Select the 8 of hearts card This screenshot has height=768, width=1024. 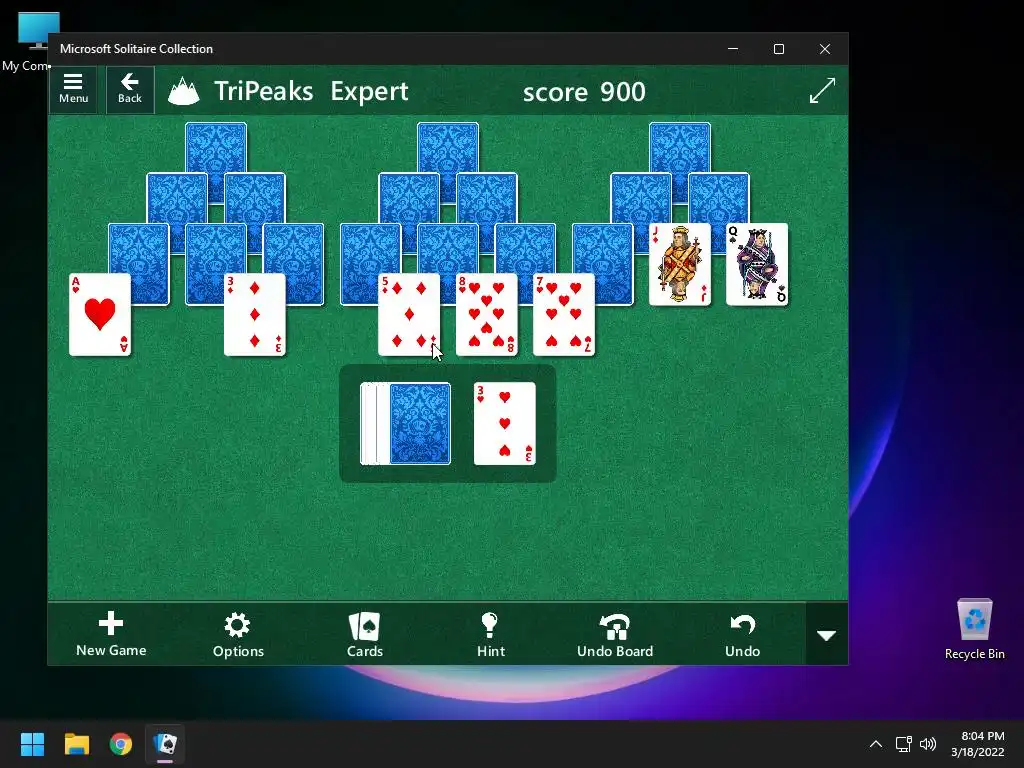click(x=487, y=315)
